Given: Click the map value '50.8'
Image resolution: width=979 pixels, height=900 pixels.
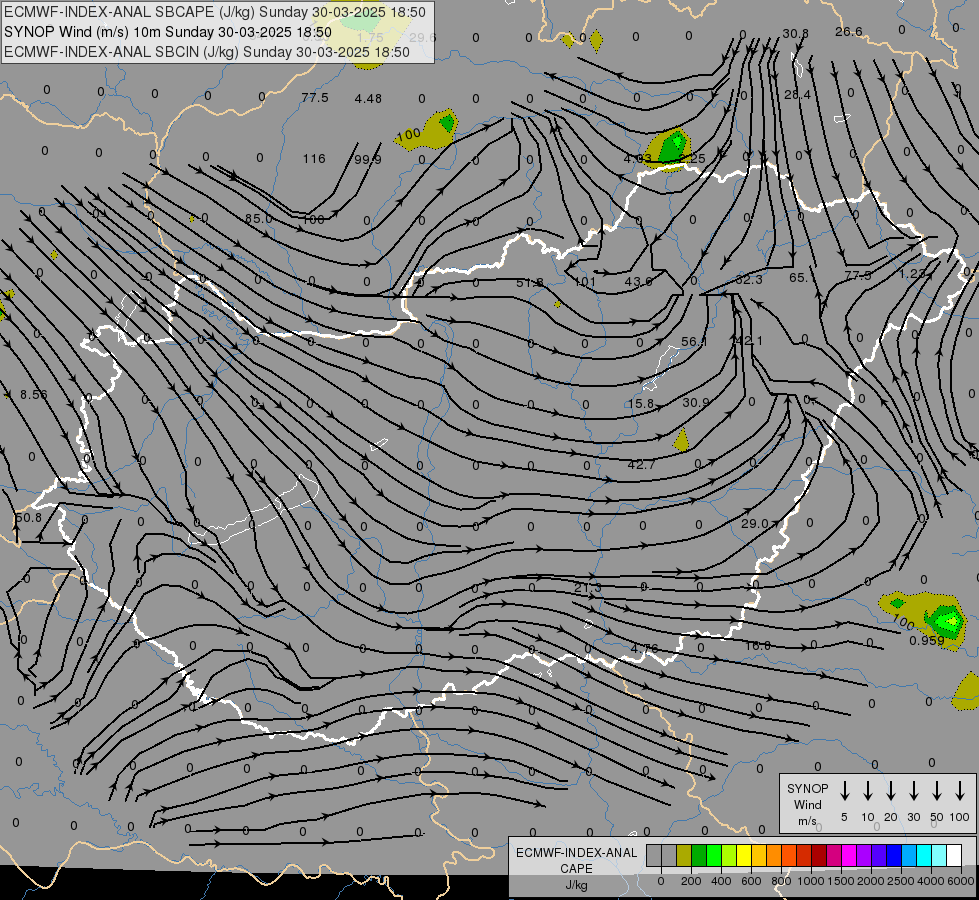Looking at the screenshot, I should coord(29,517).
